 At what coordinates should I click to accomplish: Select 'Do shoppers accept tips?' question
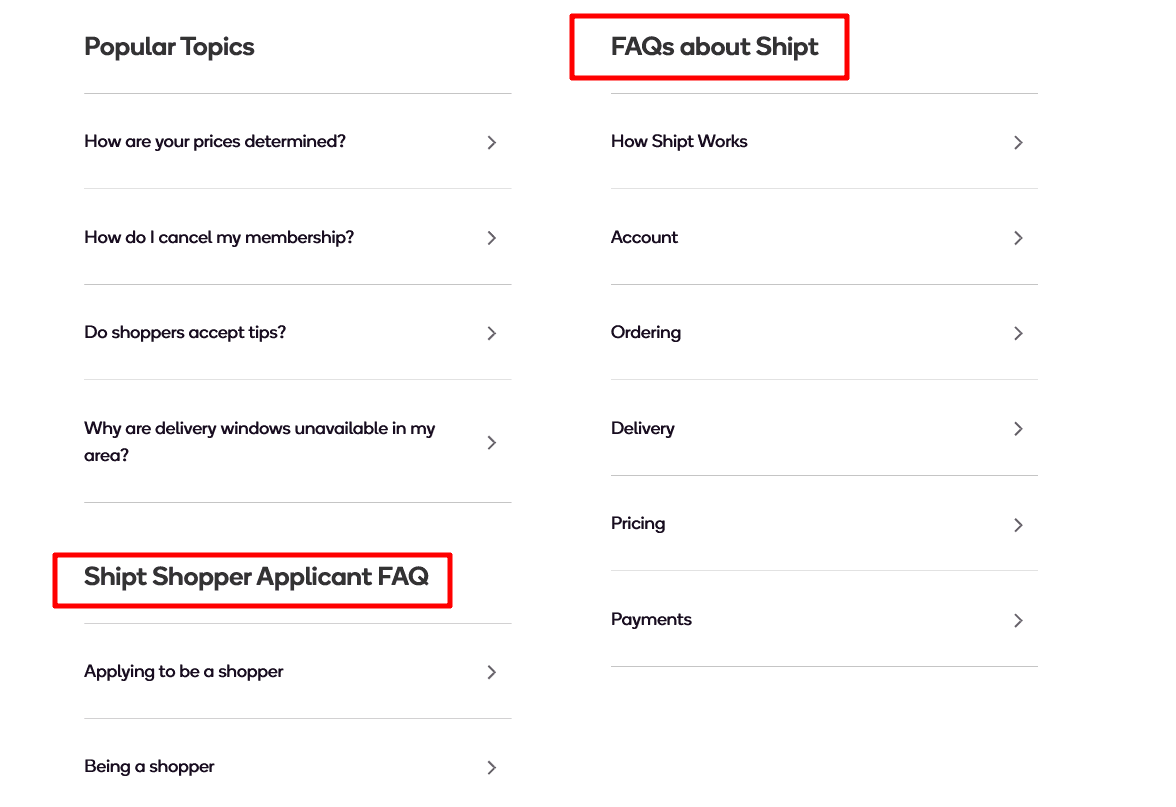(185, 333)
